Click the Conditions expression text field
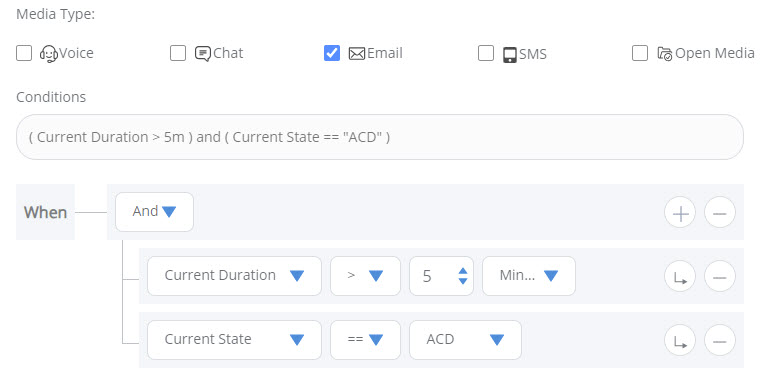Viewport: 762px width, 375px height. click(x=380, y=137)
